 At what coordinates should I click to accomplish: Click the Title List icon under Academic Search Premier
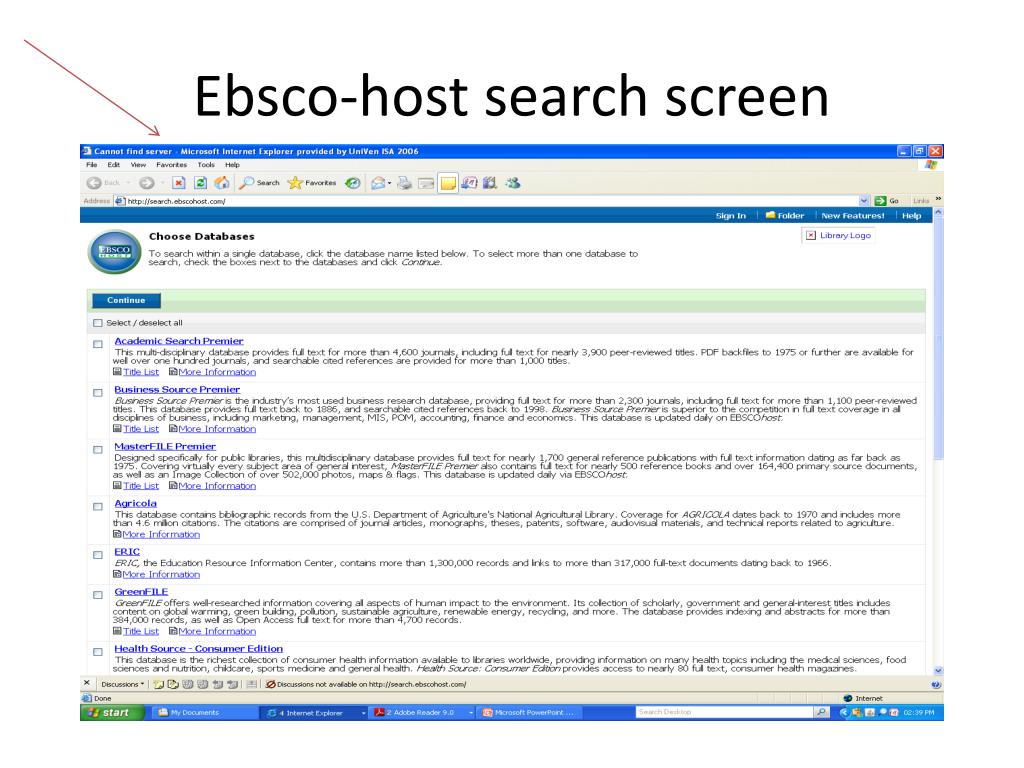click(118, 372)
